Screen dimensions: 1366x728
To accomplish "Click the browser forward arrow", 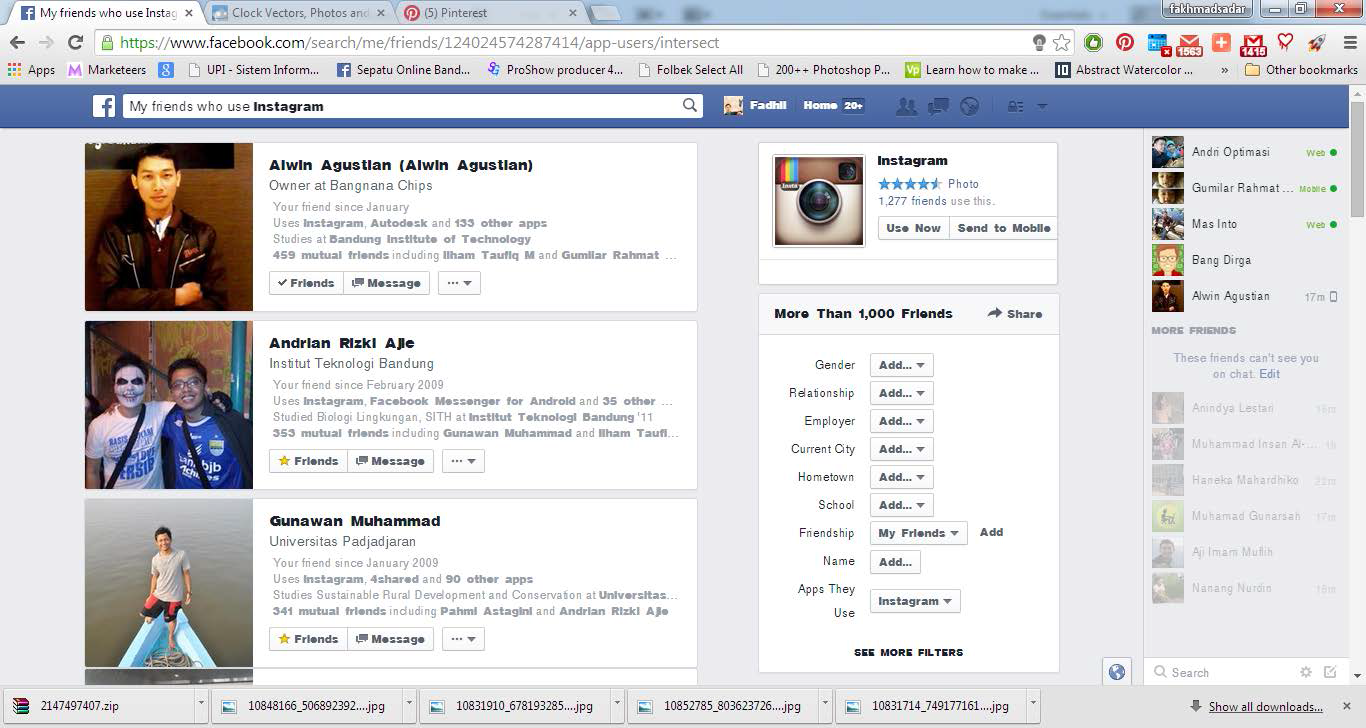I will coord(46,42).
